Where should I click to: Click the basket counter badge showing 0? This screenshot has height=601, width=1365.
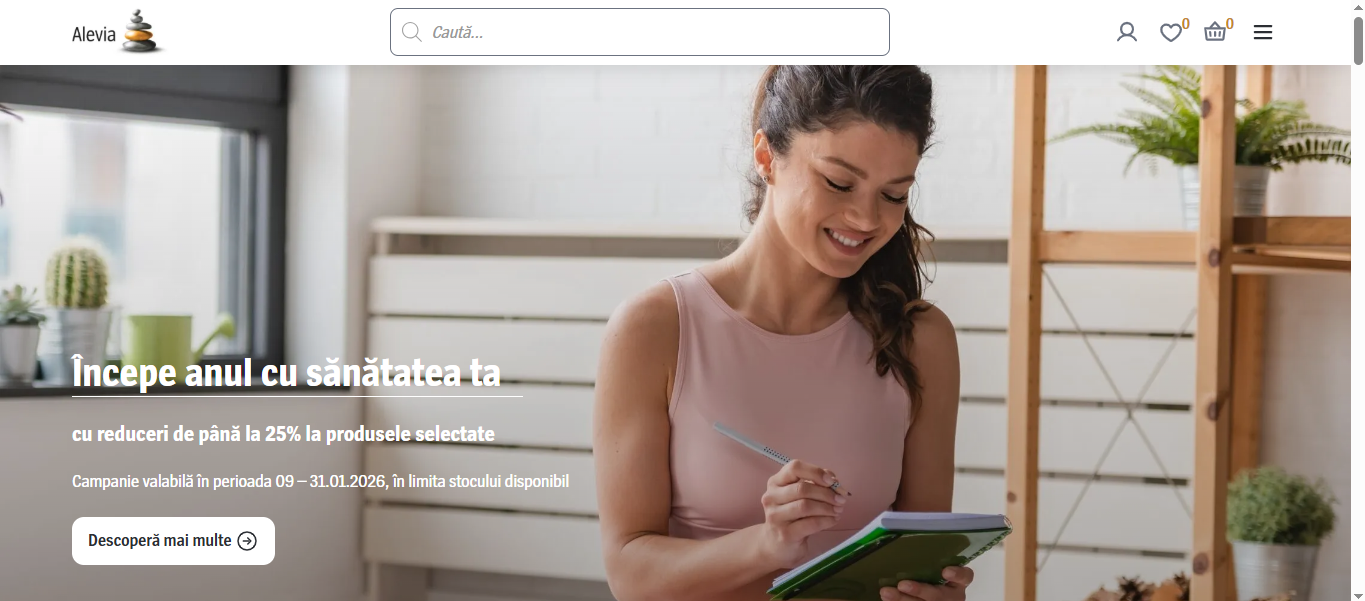coord(1230,23)
